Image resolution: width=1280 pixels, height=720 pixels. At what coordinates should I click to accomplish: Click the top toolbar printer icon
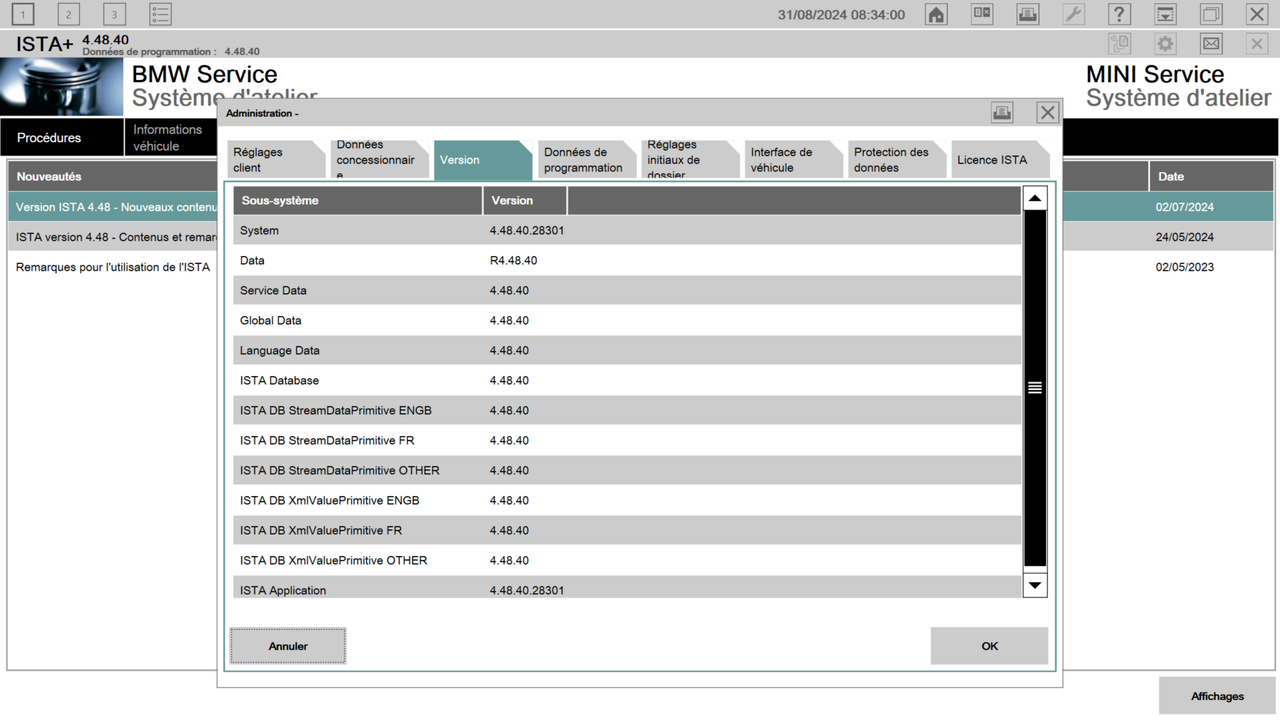pos(1027,14)
